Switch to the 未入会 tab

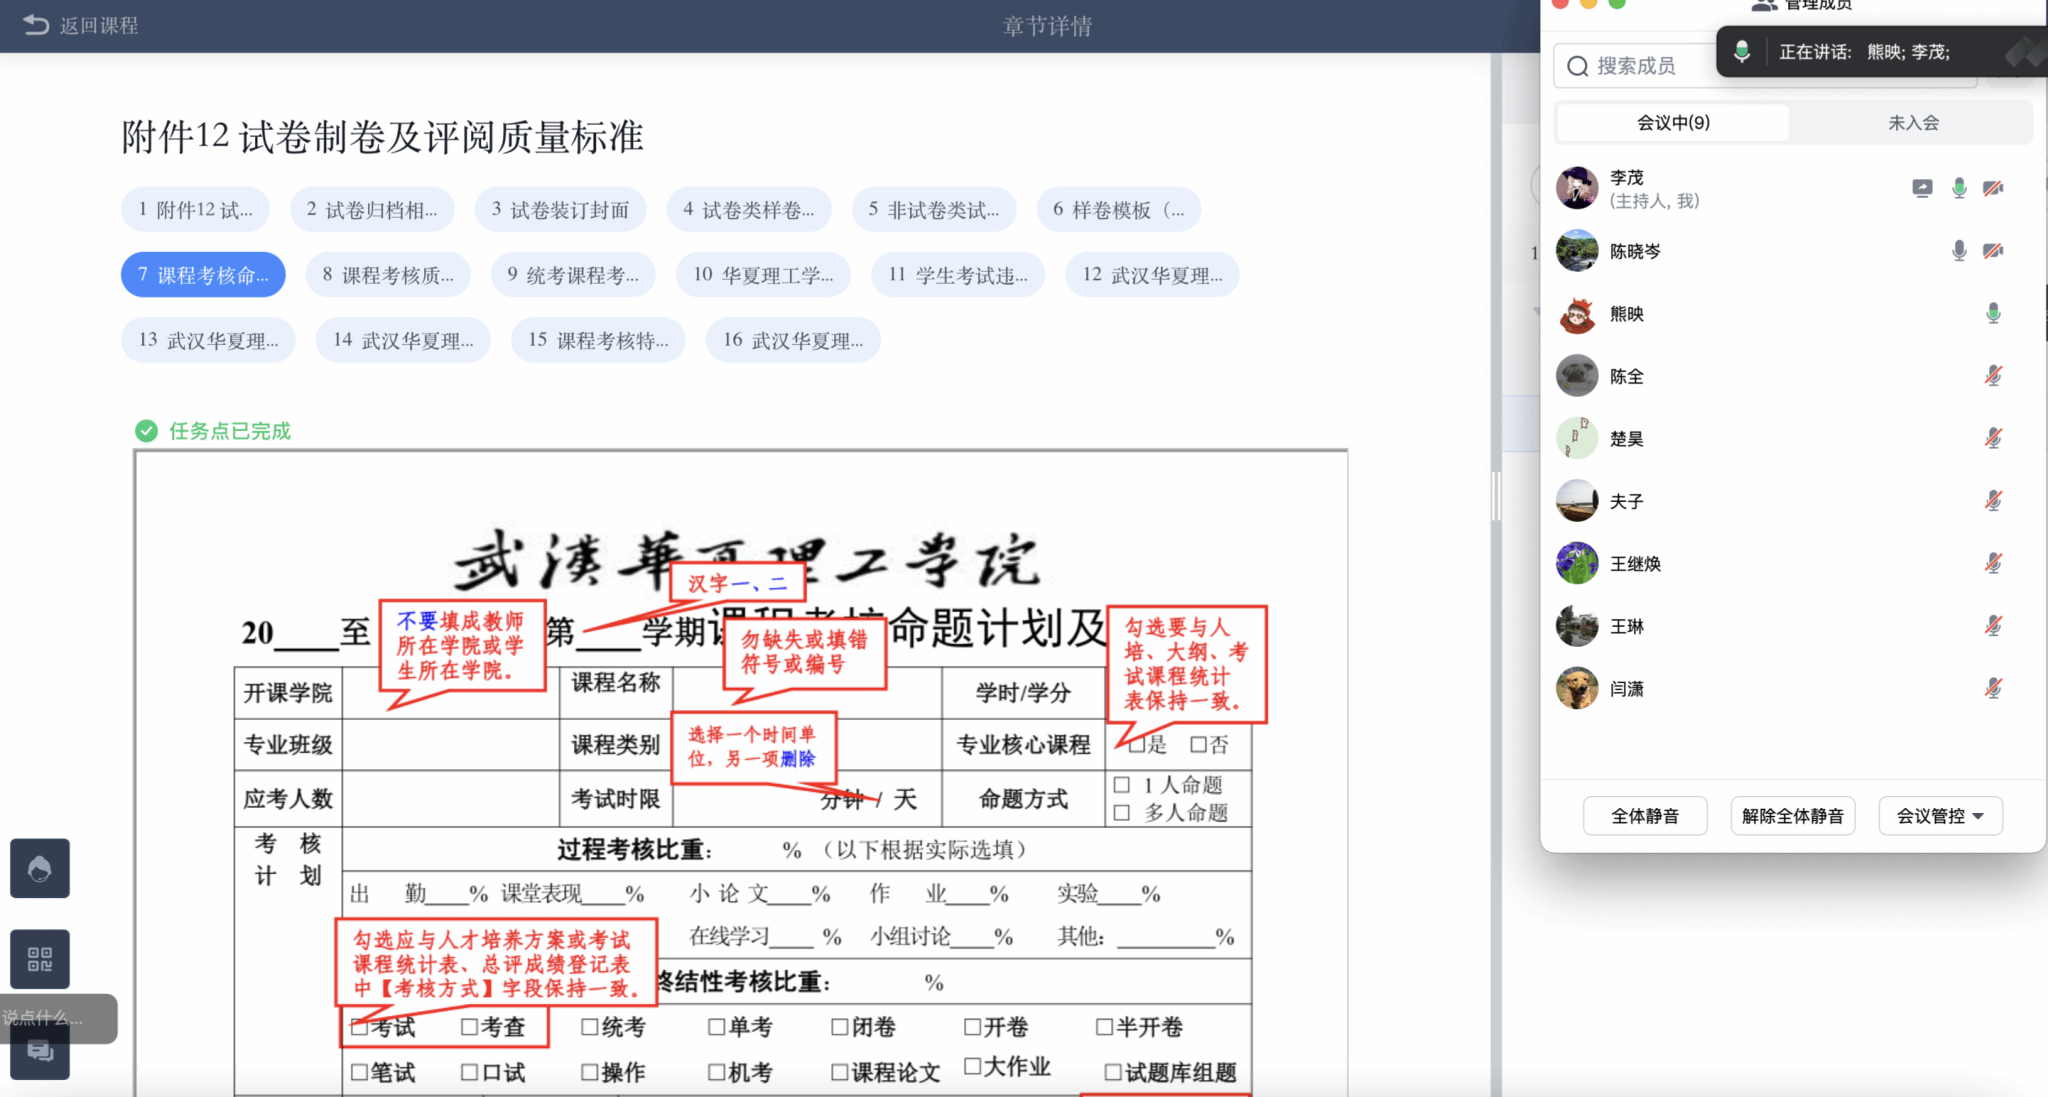pyautogui.click(x=1912, y=123)
